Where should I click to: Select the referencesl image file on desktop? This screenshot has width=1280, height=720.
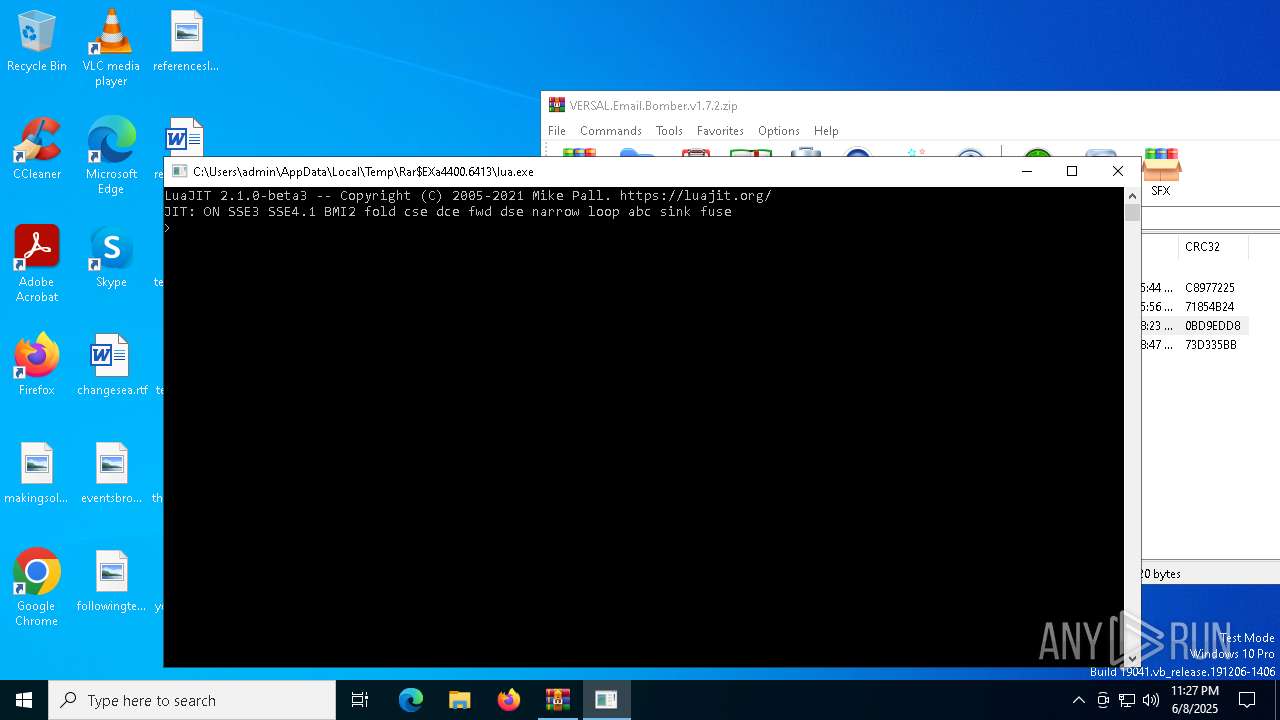[186, 42]
